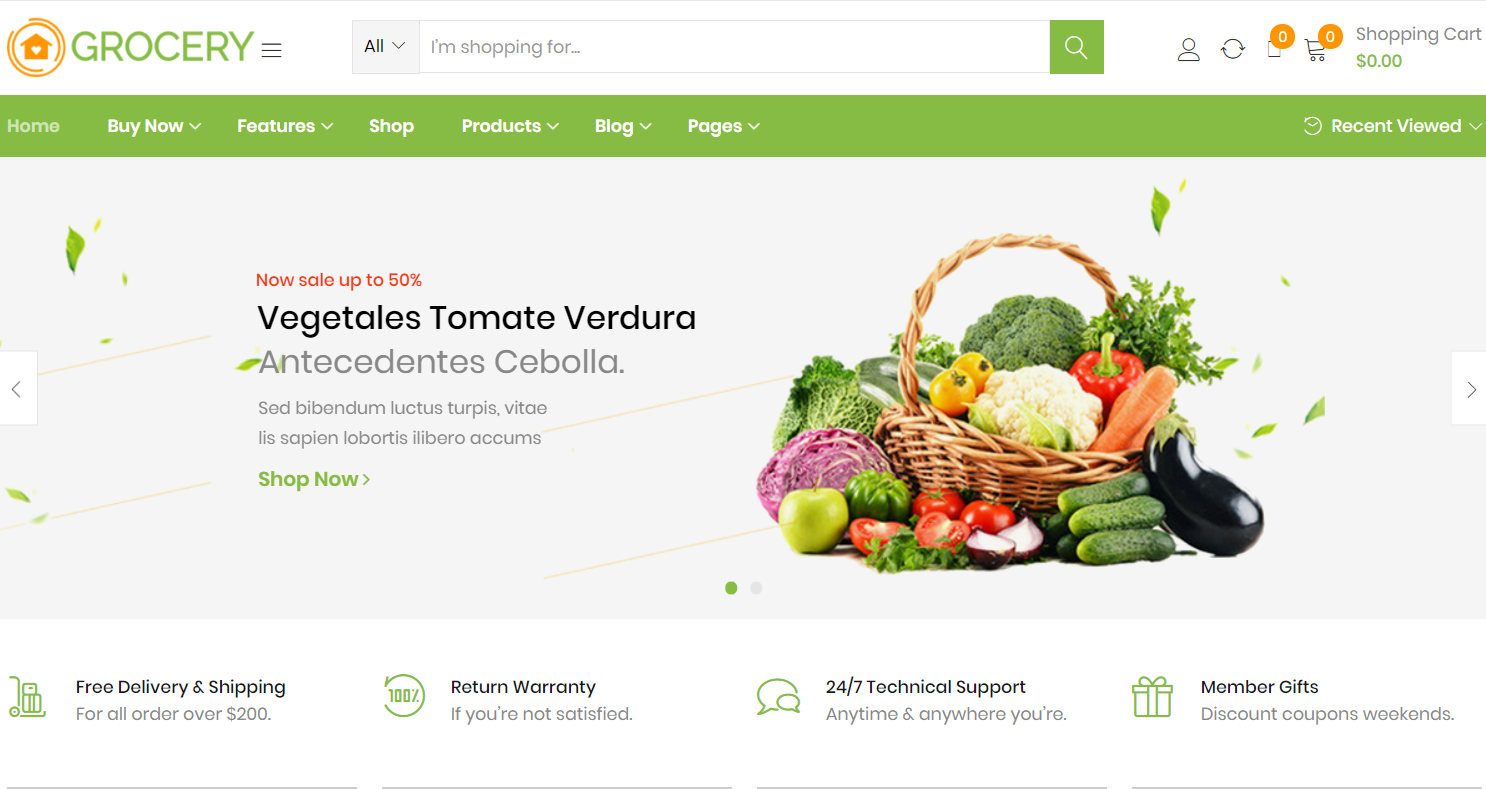This screenshot has width=1486, height=789.
Task: Open the shopping cart icon
Action: point(1316,50)
